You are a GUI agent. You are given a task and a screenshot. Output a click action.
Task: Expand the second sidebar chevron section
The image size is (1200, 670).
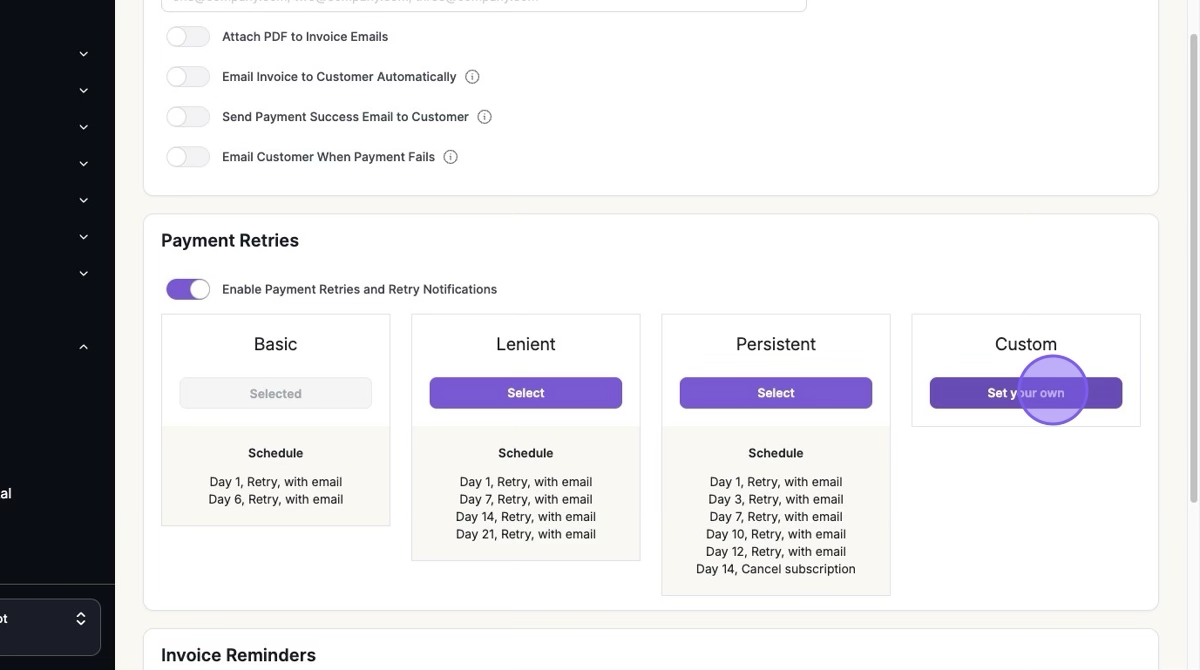(x=84, y=91)
